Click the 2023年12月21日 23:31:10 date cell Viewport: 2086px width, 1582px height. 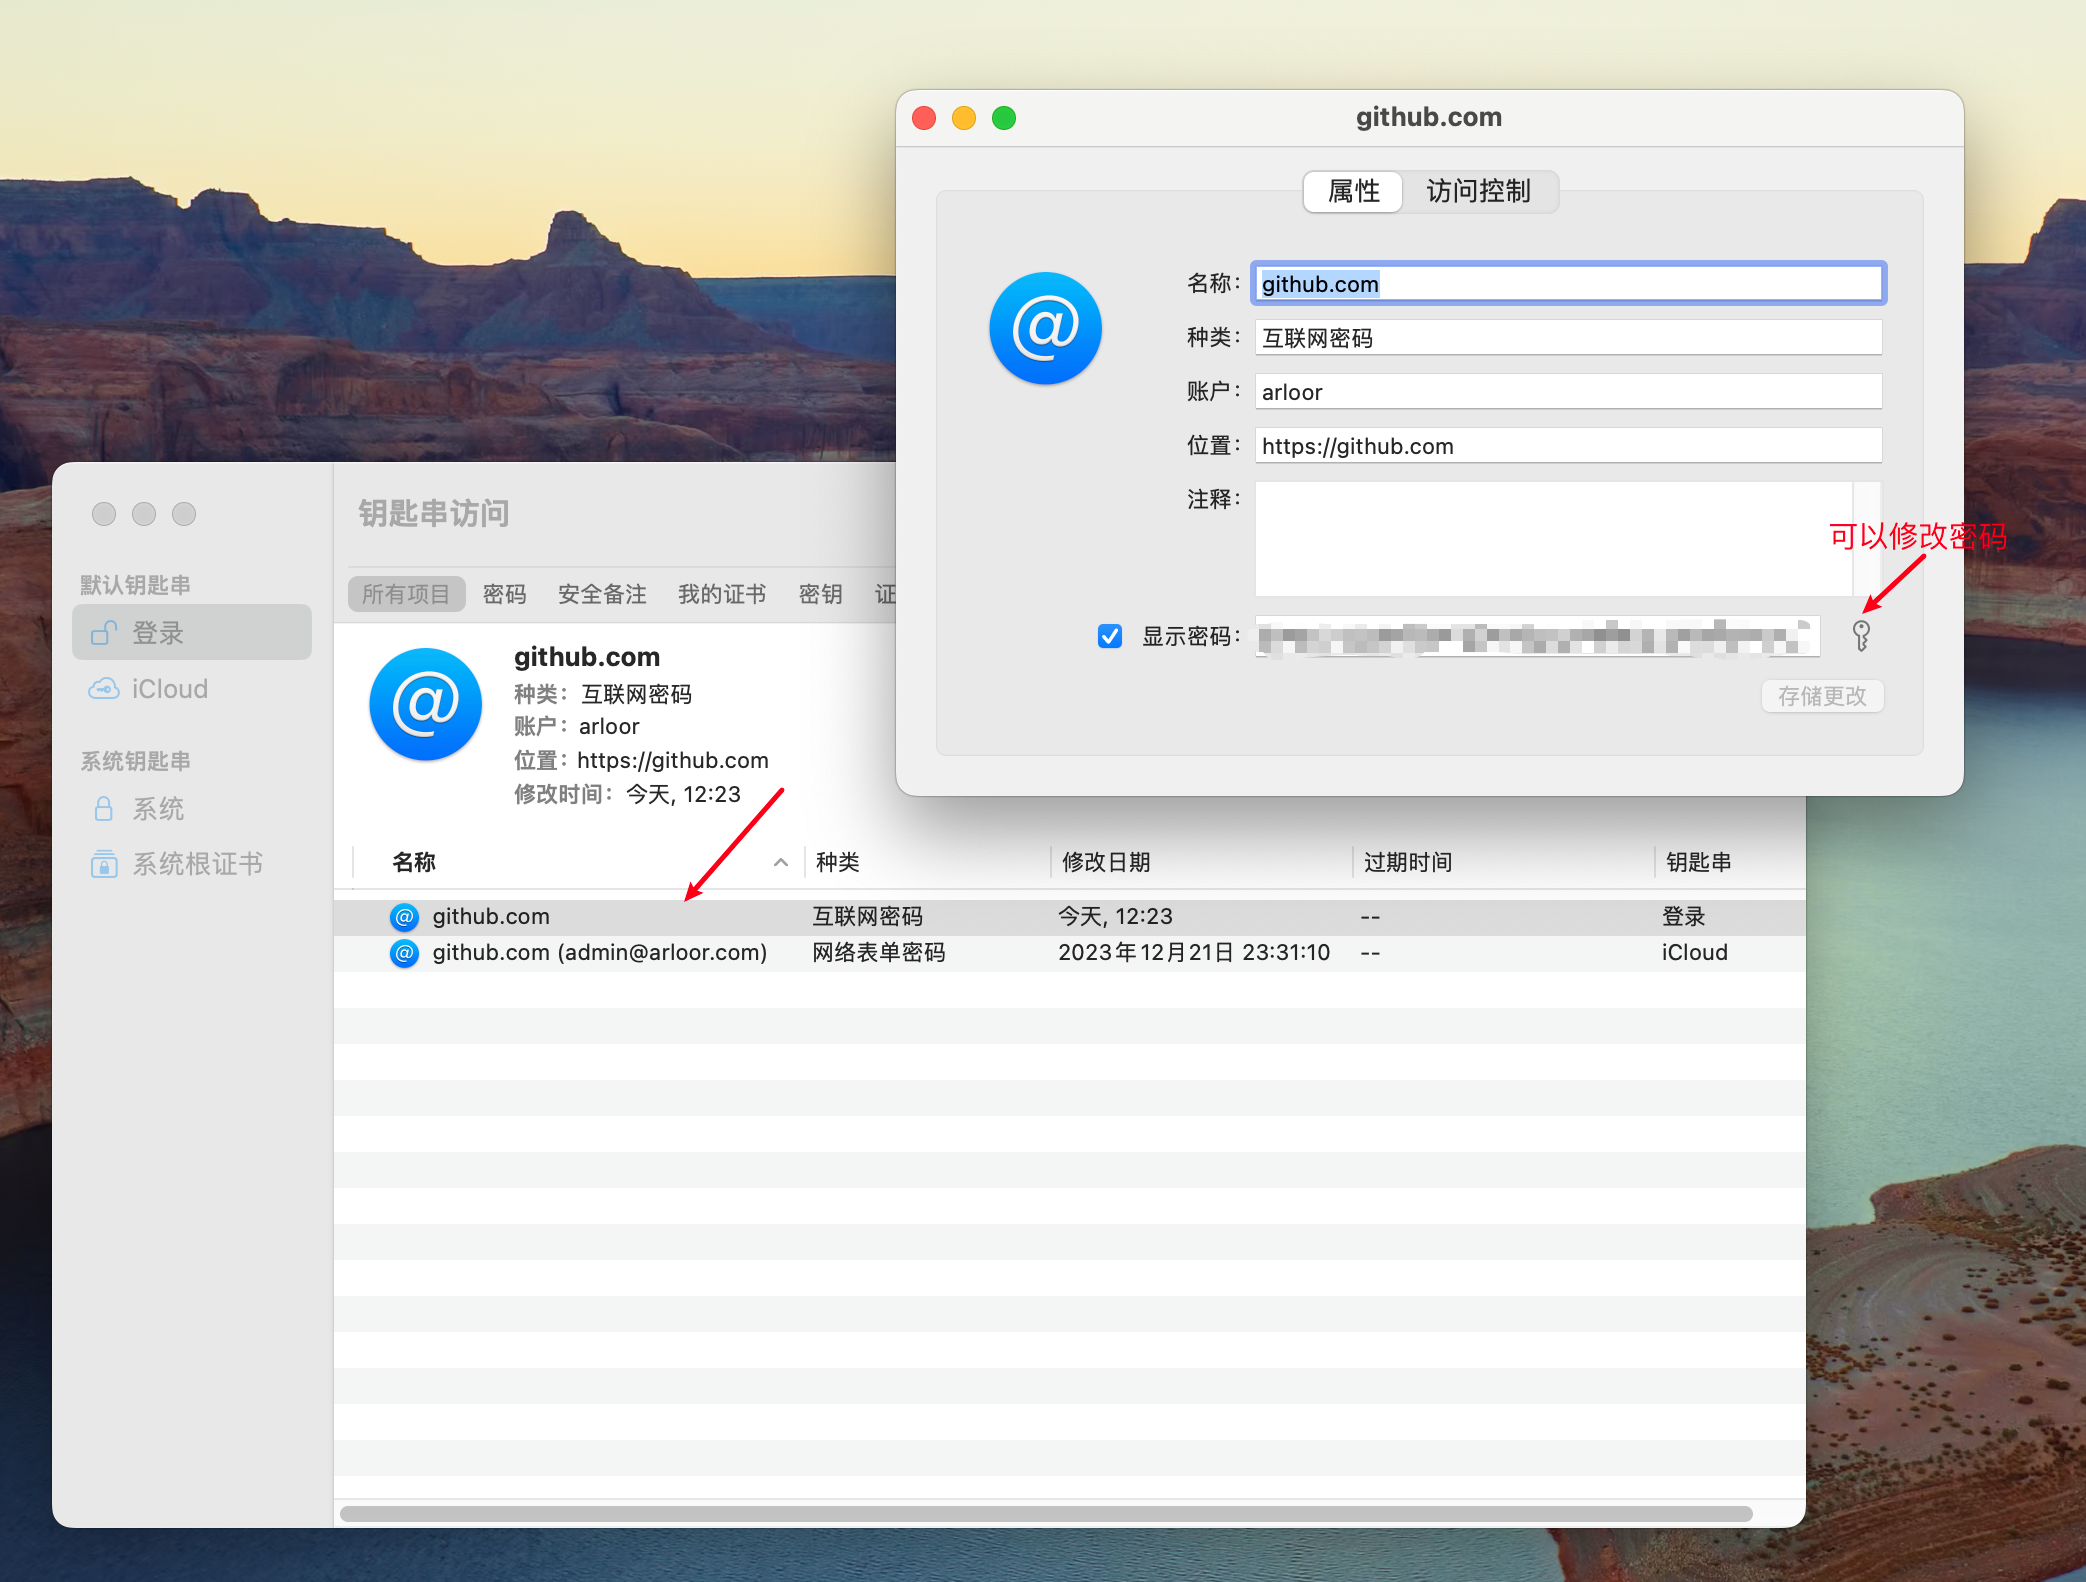(x=1194, y=953)
